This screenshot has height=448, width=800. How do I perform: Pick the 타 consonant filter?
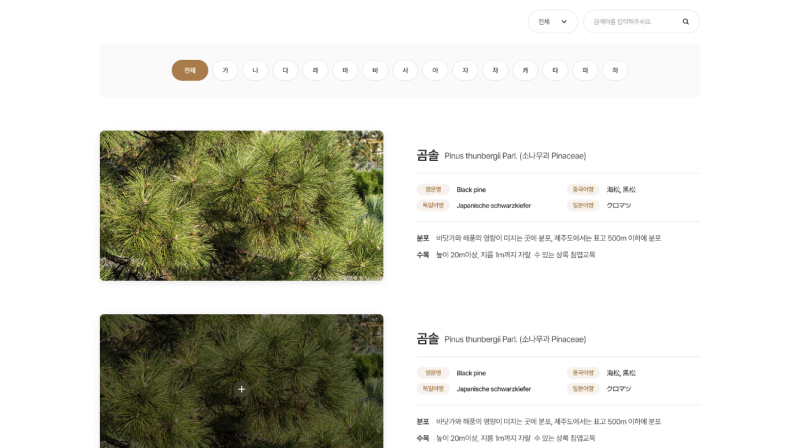tap(555, 70)
